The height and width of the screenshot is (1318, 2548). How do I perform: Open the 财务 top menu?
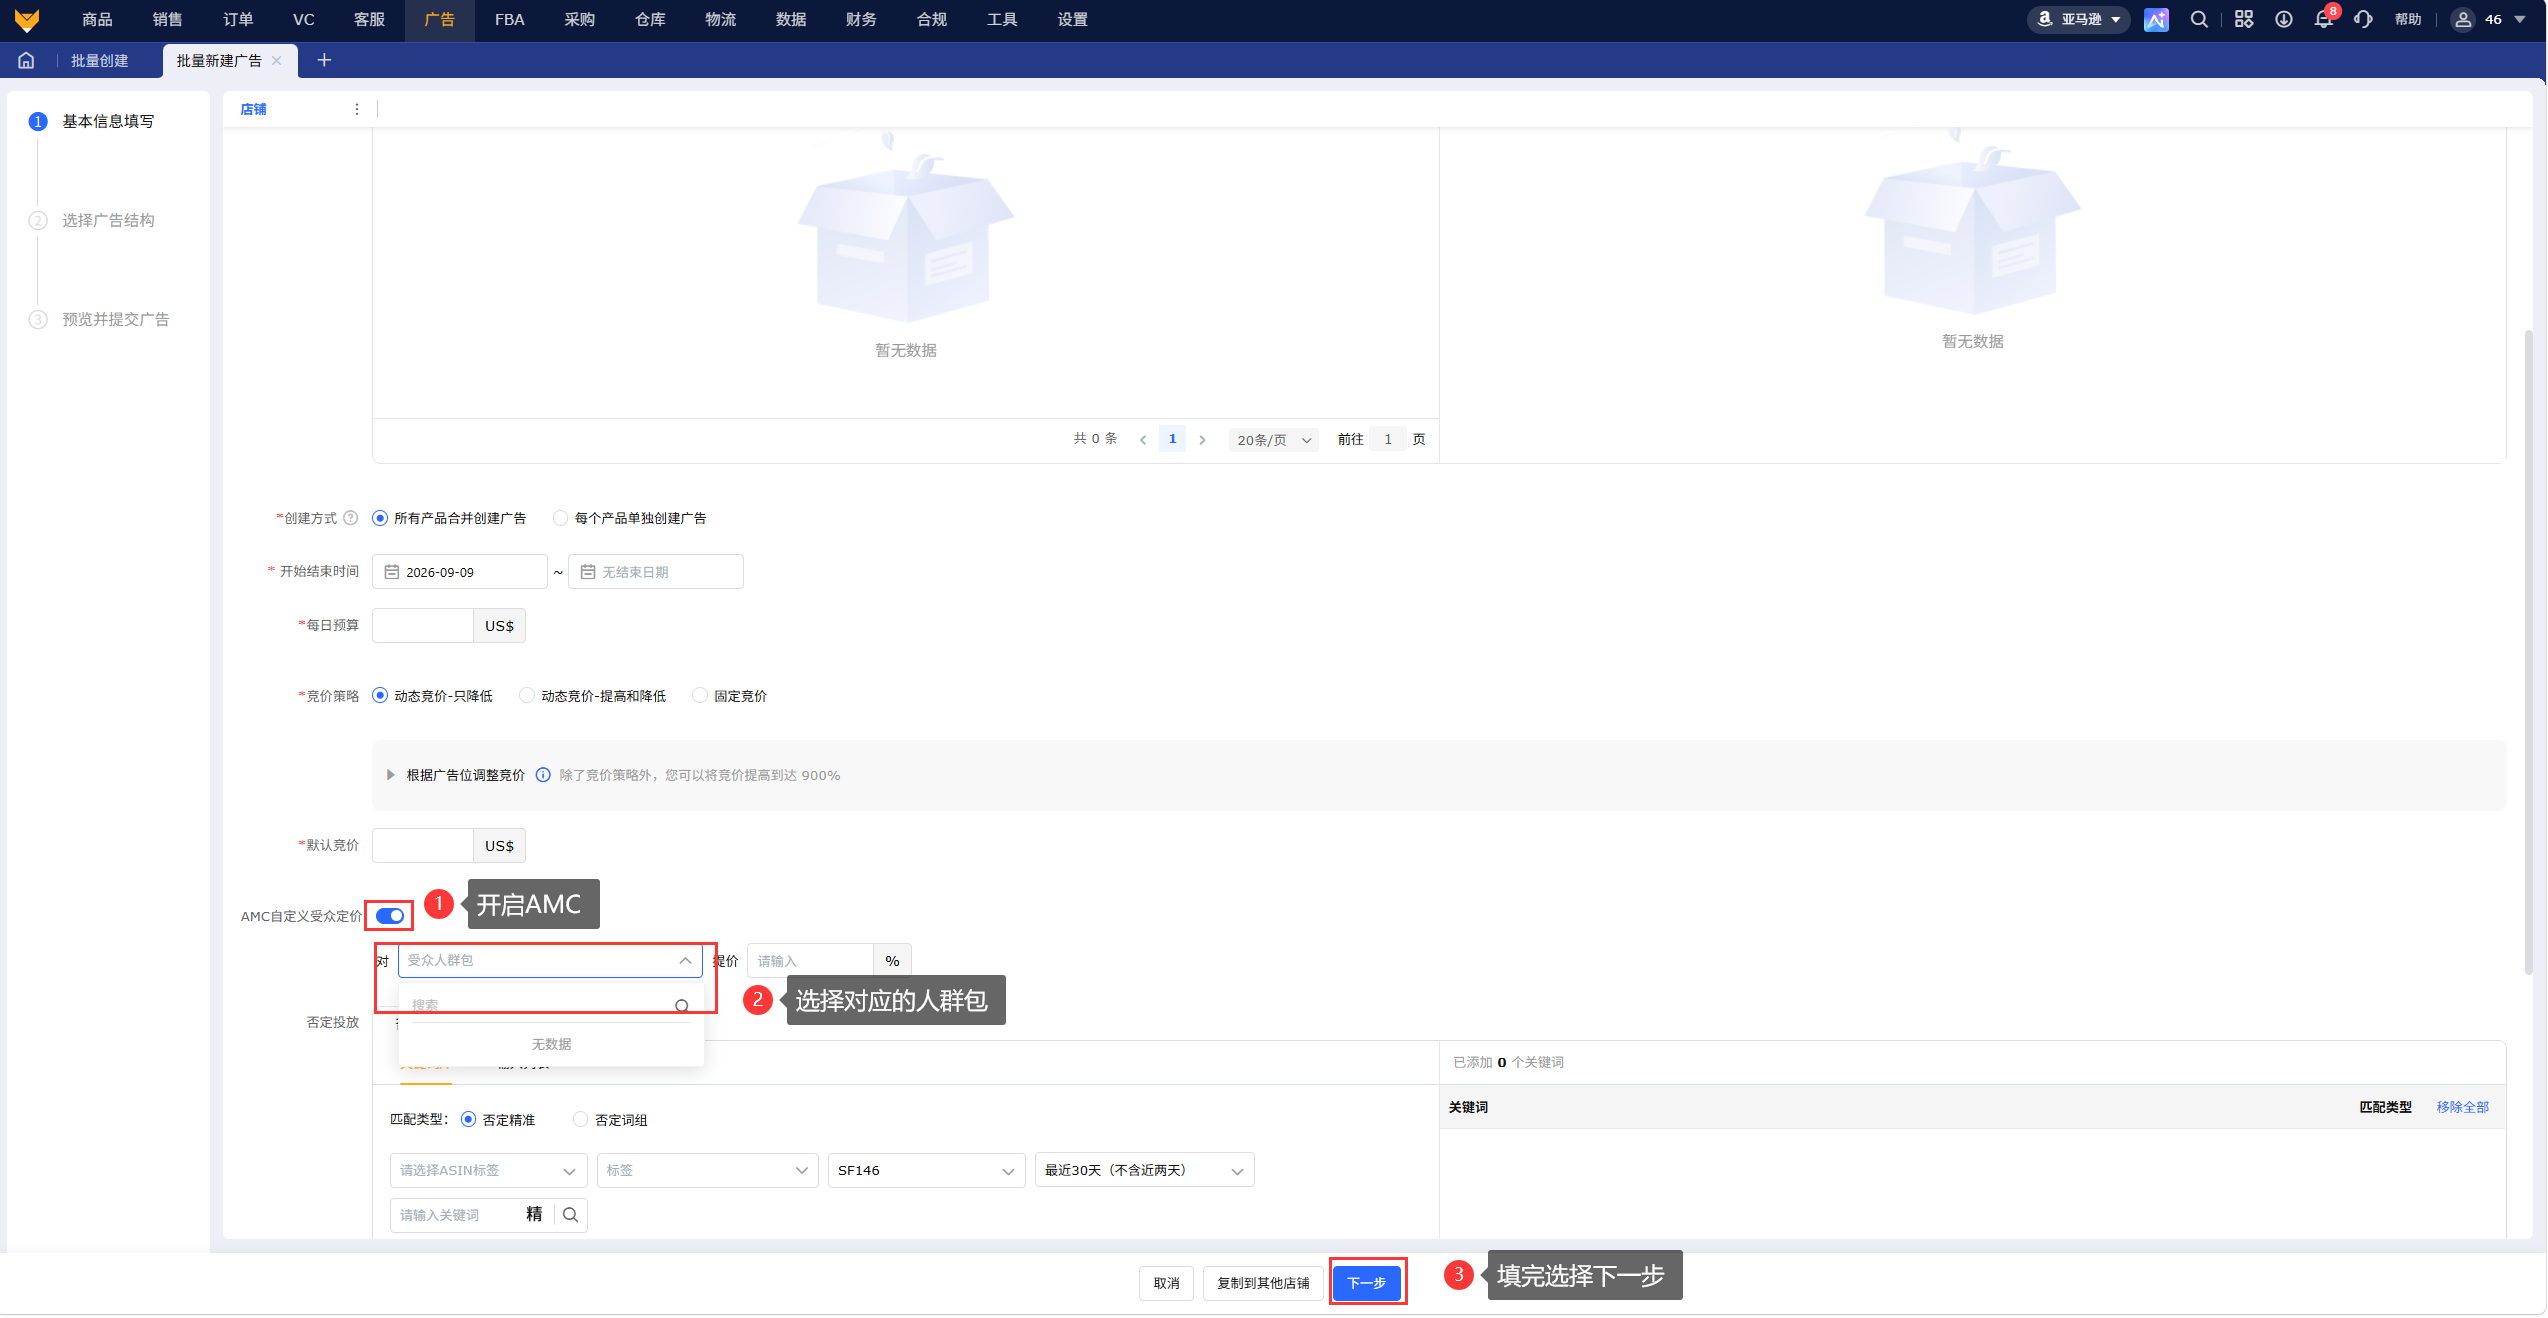pyautogui.click(x=861, y=20)
